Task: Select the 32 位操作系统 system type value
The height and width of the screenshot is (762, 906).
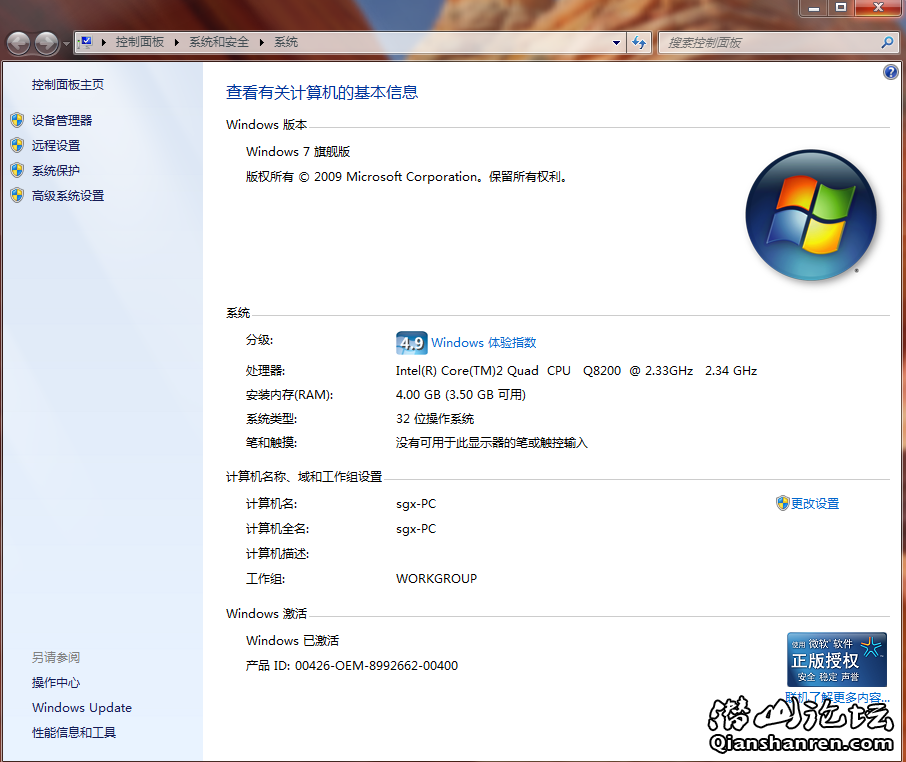Action: point(435,419)
